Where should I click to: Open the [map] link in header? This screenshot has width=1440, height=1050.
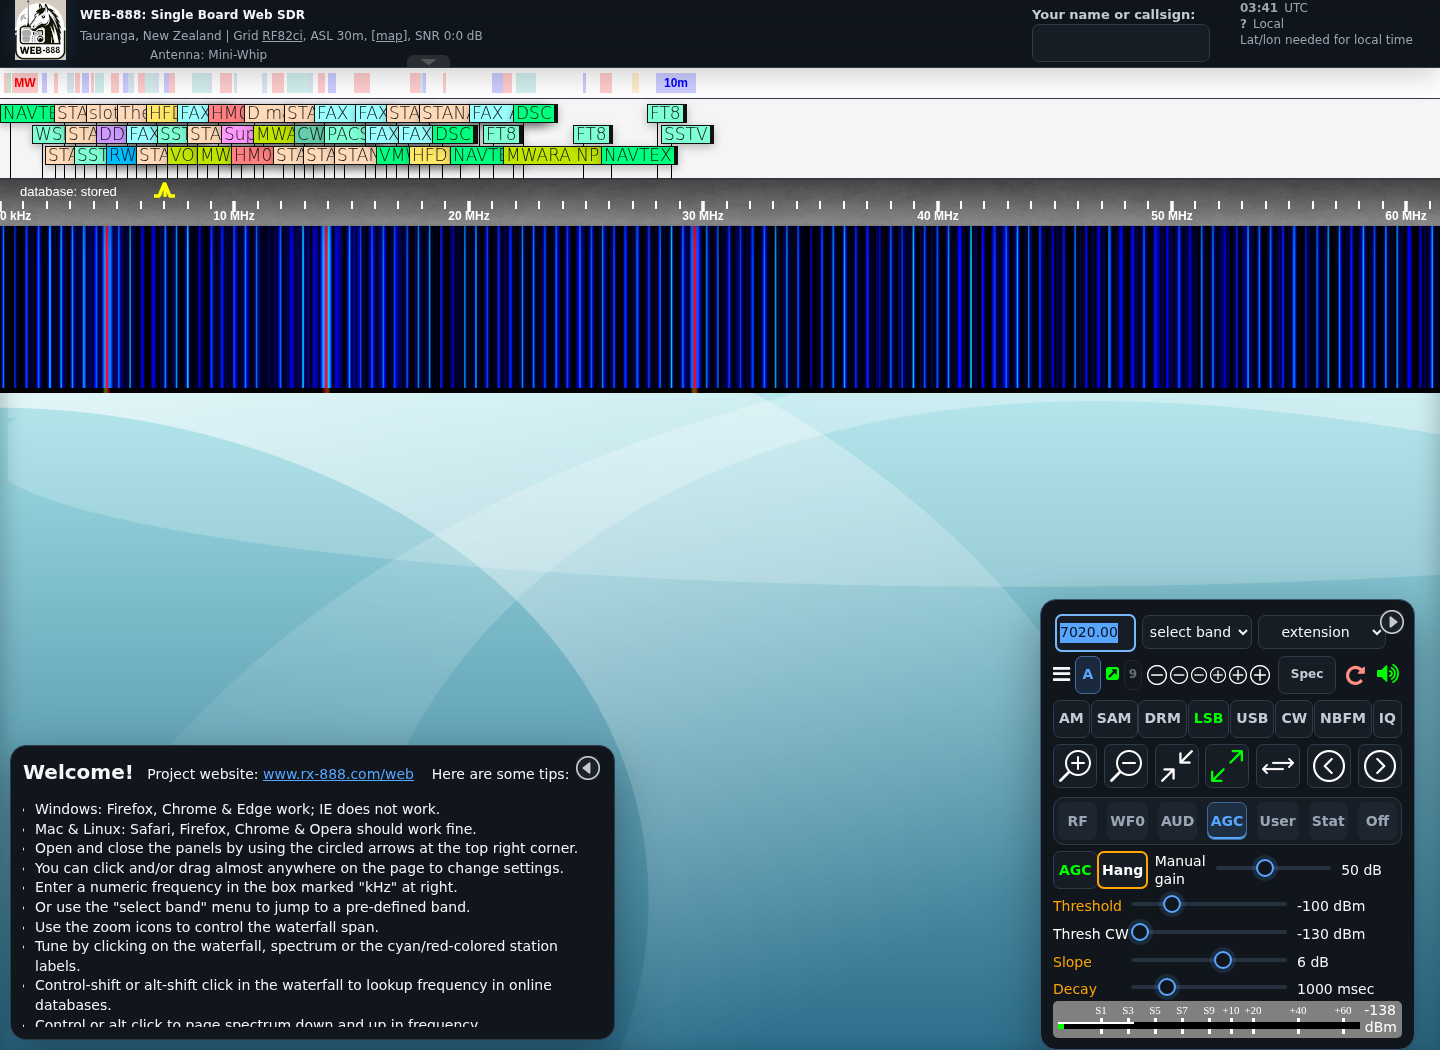tap(390, 36)
